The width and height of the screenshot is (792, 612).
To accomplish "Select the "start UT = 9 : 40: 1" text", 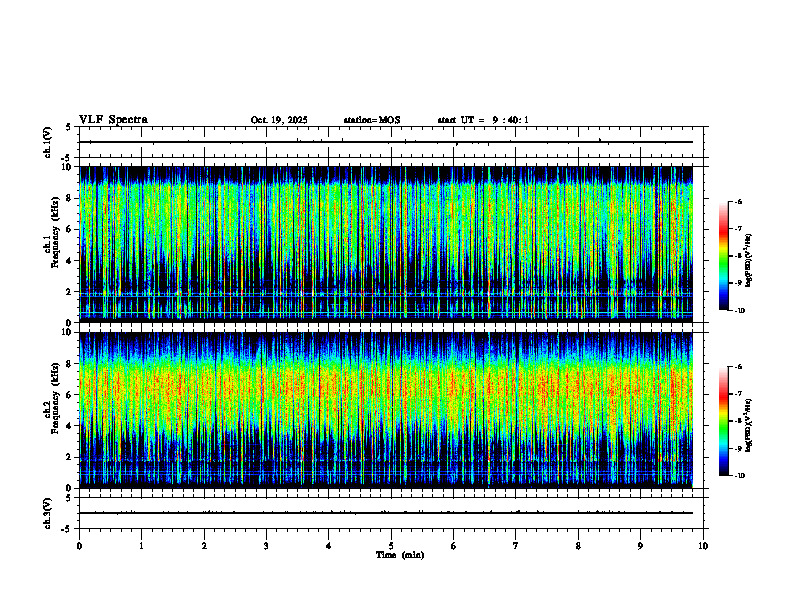I will pyautogui.click(x=483, y=120).
